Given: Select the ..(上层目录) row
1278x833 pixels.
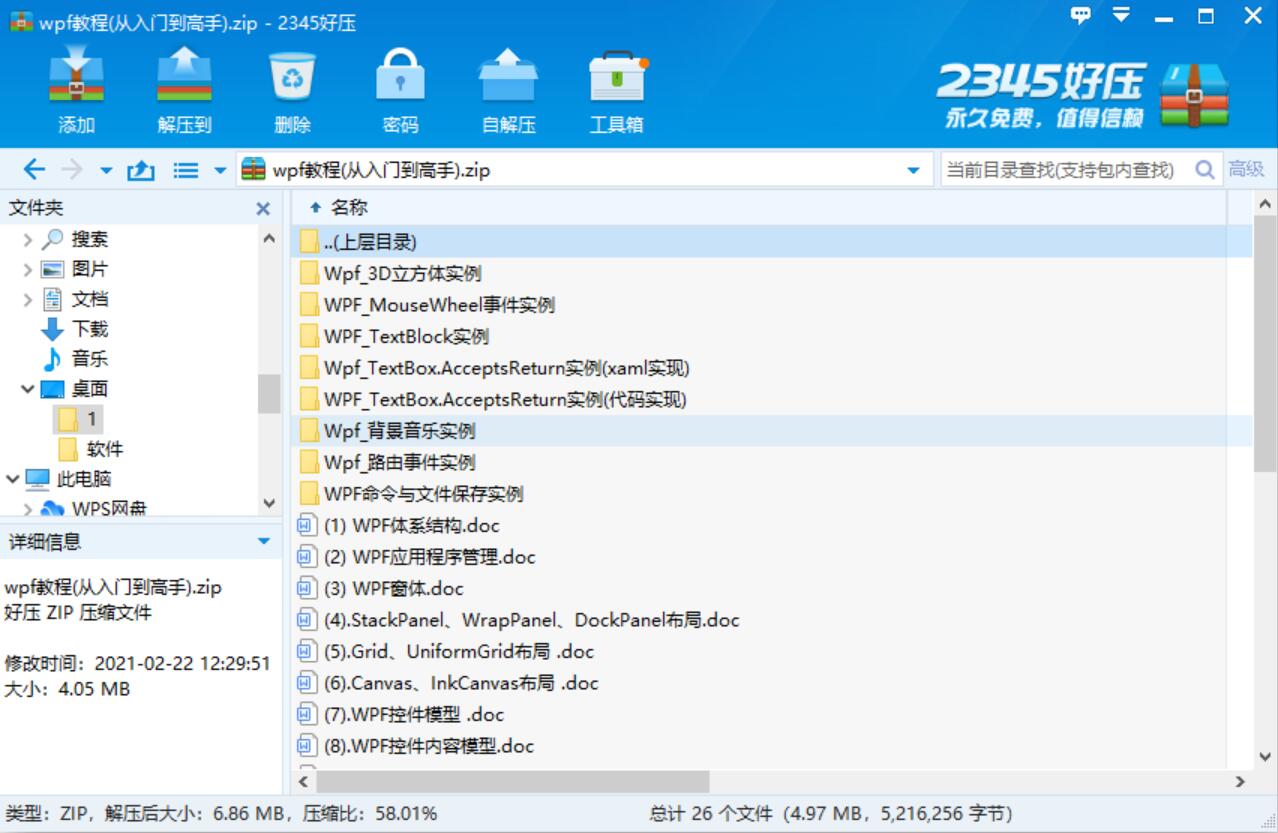Looking at the screenshot, I should [x=772, y=242].
